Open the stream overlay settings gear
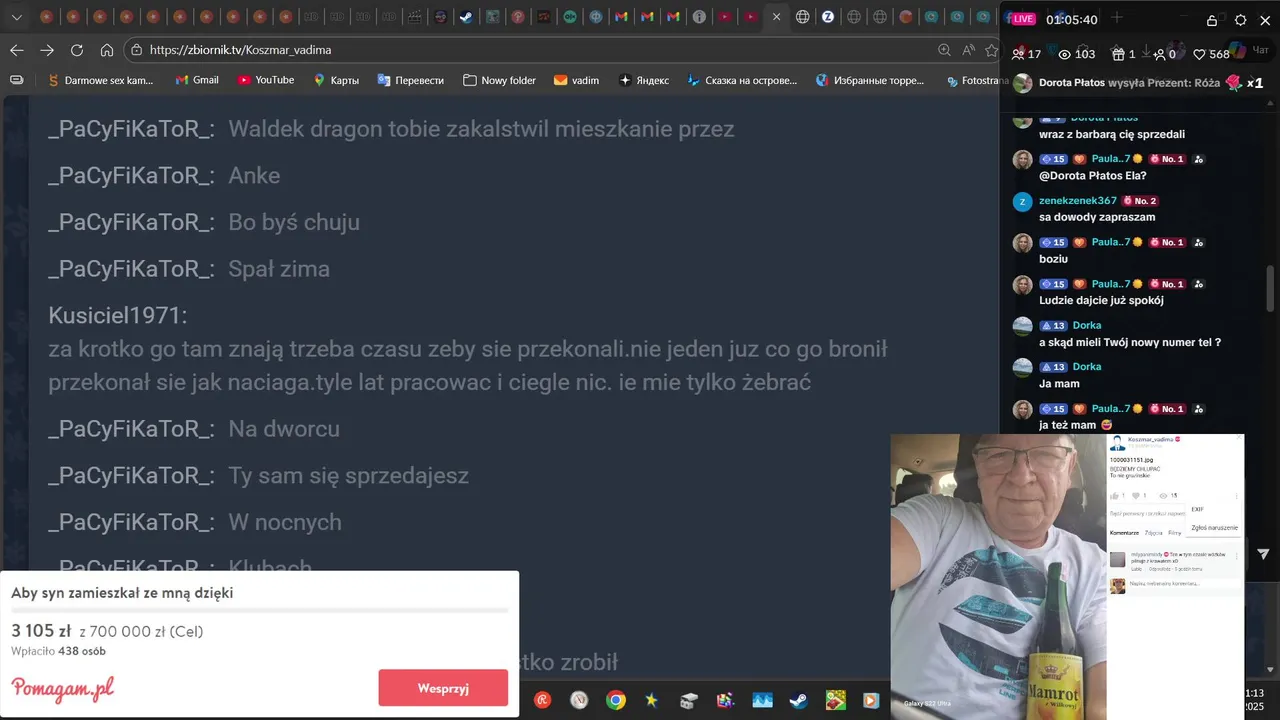 1240,20
